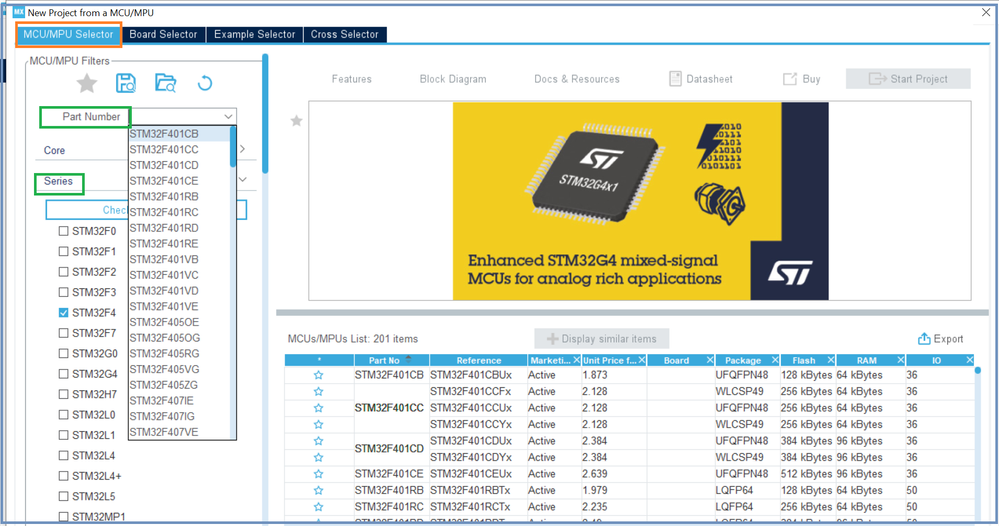Screen dimensions: 999x526
Task: Check the STM32F3 series checkbox
Action: (x=63, y=292)
